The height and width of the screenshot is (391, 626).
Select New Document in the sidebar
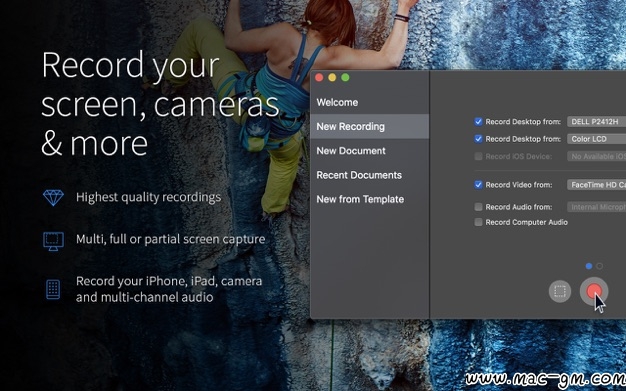tap(370, 151)
